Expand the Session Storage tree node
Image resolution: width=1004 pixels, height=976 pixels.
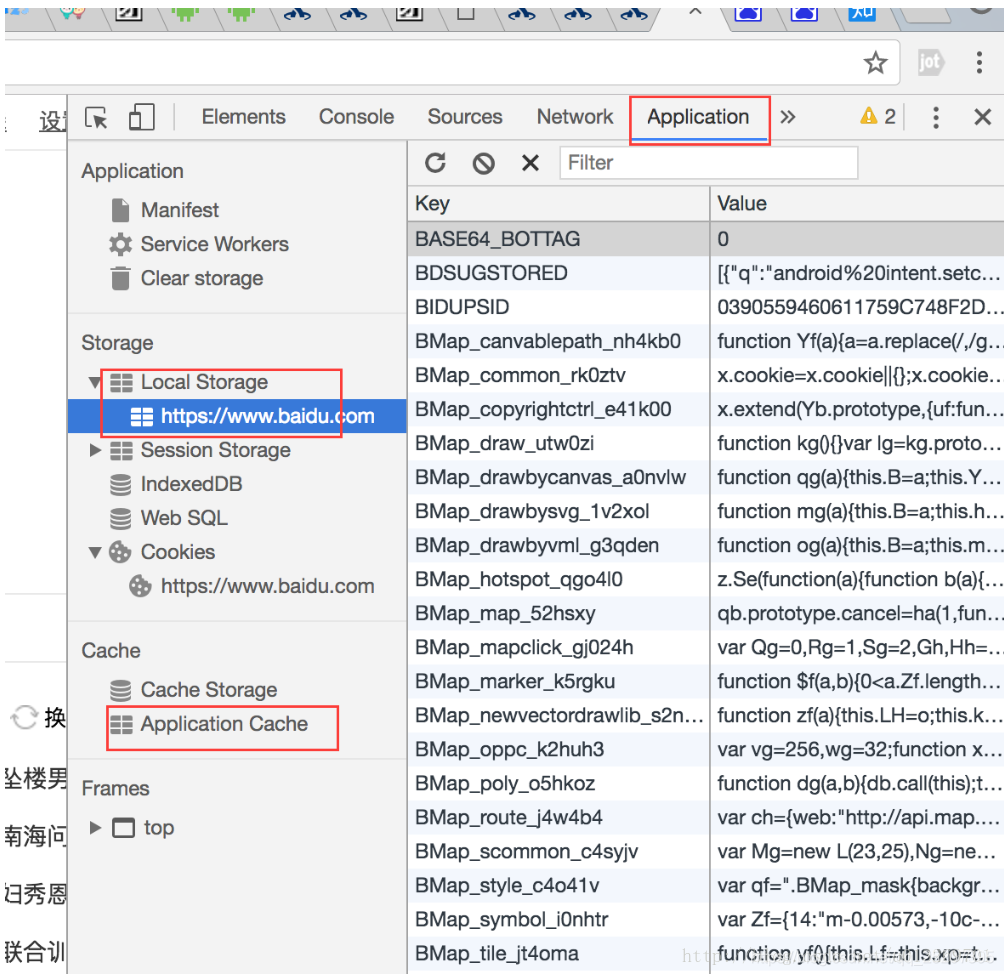point(95,450)
